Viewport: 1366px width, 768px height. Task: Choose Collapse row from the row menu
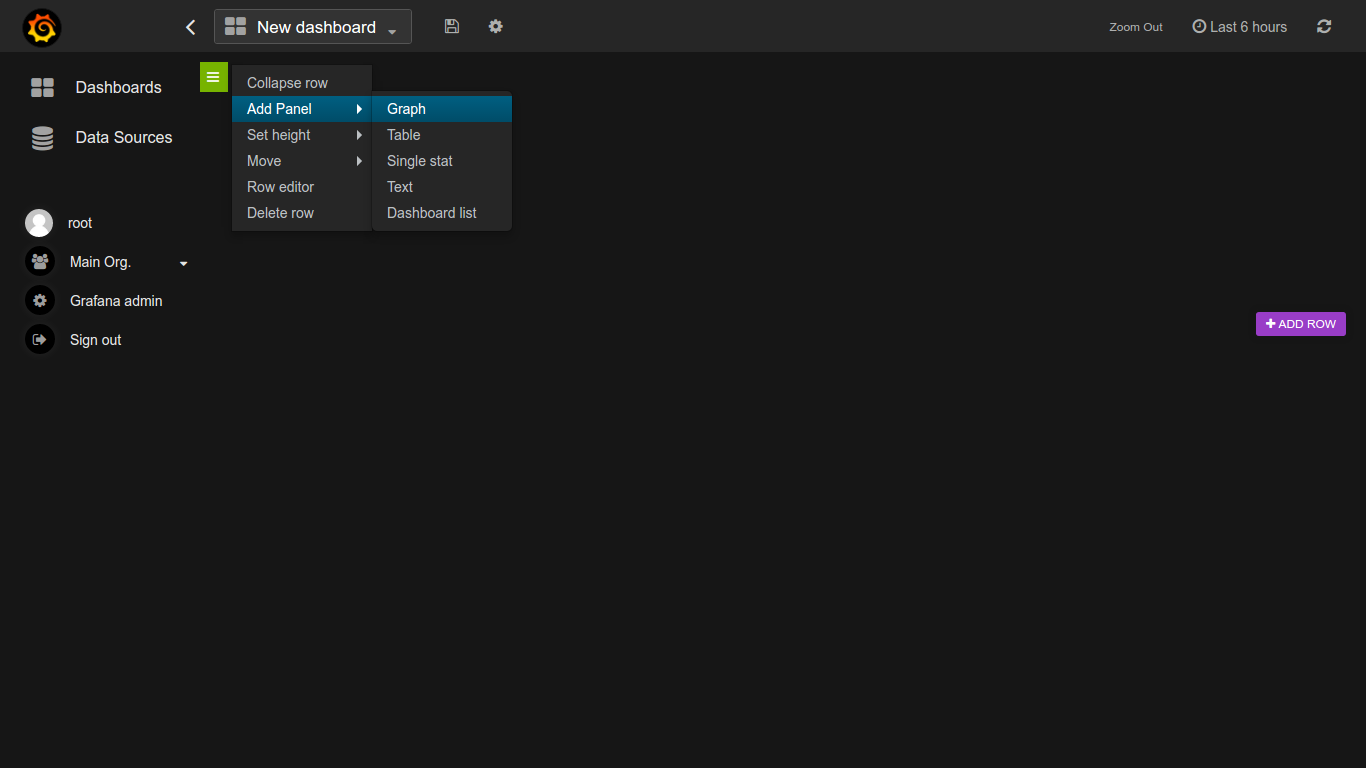click(x=302, y=83)
